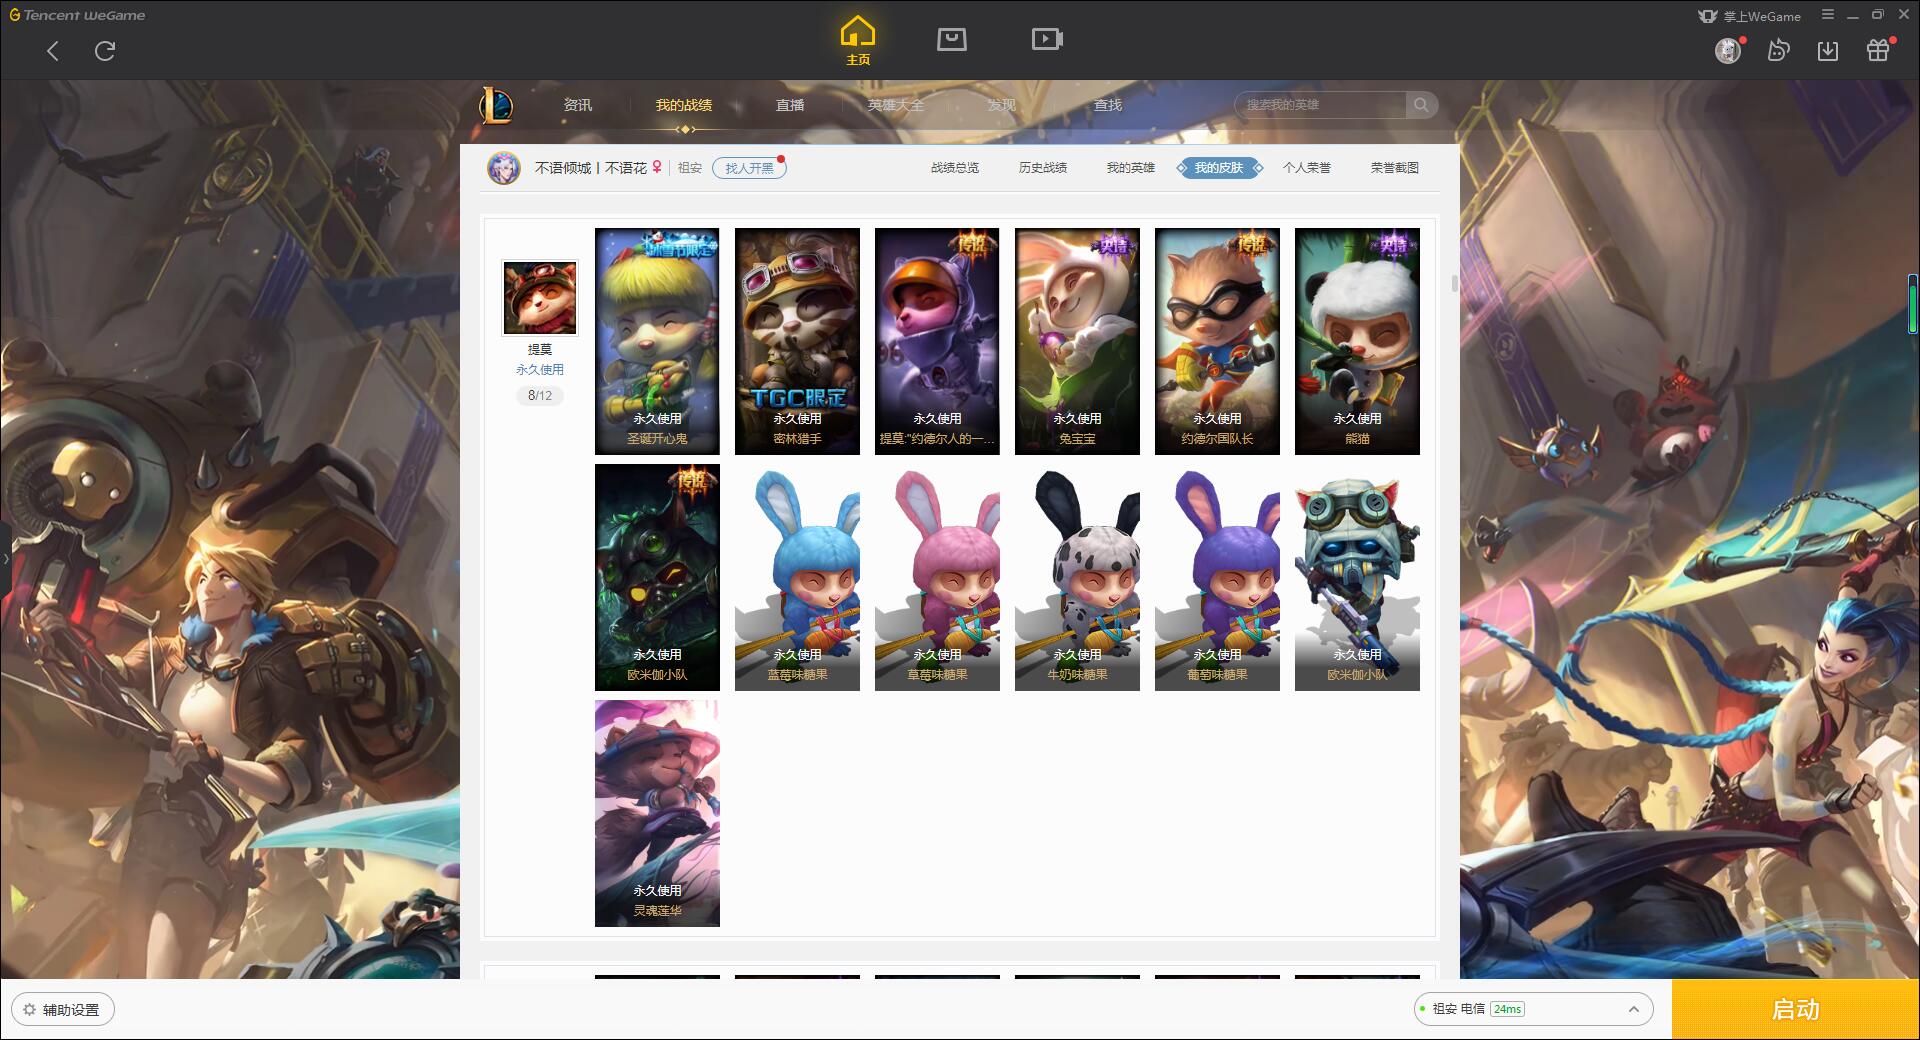Open the dark green 欧米伽小队 skin card

(x=657, y=577)
